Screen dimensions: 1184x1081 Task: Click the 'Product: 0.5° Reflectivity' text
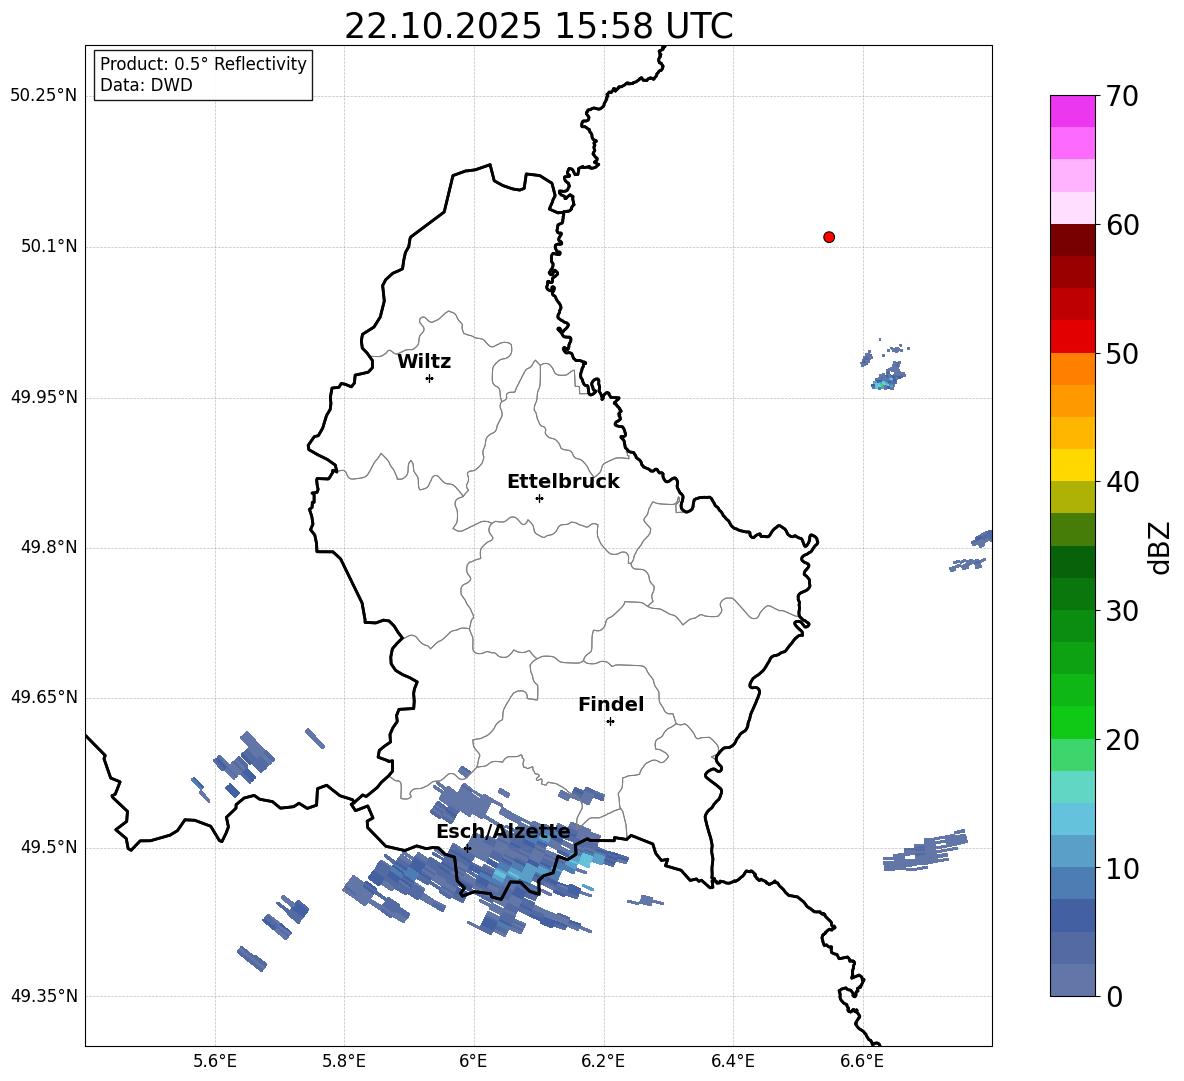click(203, 64)
